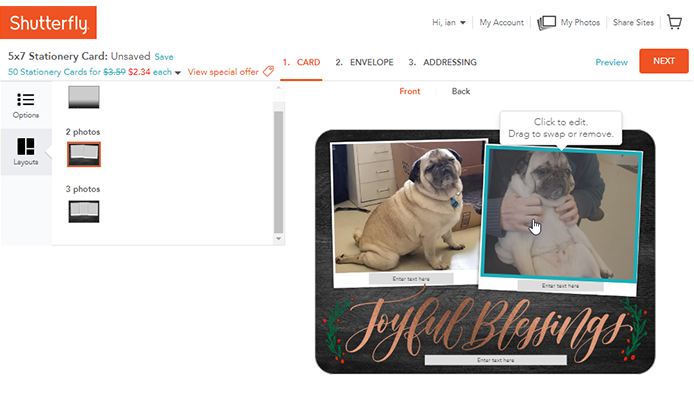Expand the Hi, ian account dropdown
The width and height of the screenshot is (694, 393).
[463, 23]
